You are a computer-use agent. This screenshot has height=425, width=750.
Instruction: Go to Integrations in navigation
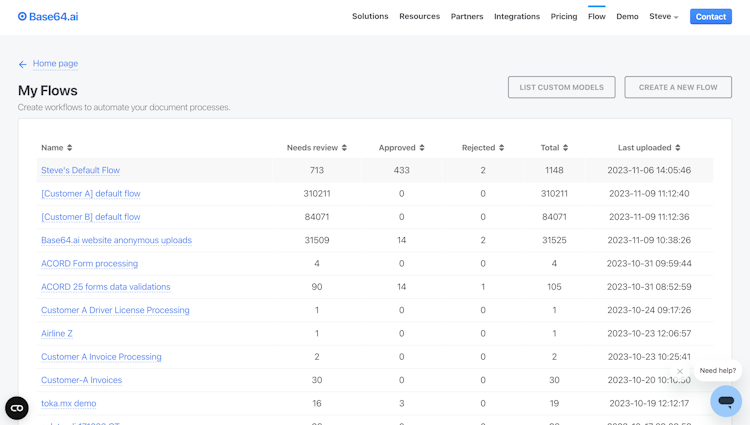coord(517,17)
